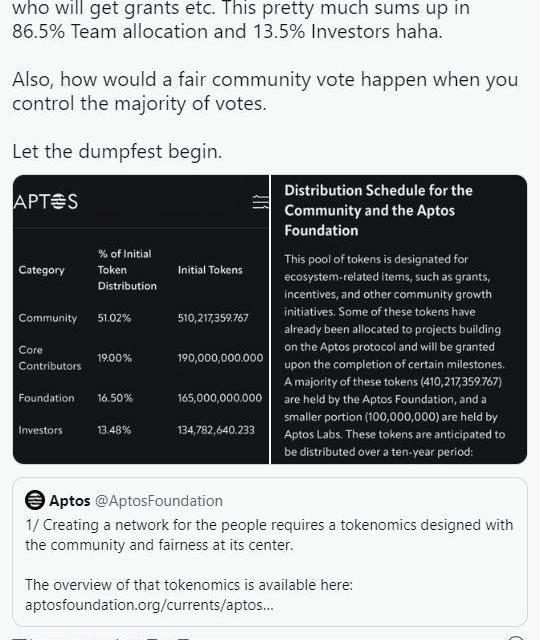Click the hamburger menu icon in Aptos screenshot

point(260,202)
